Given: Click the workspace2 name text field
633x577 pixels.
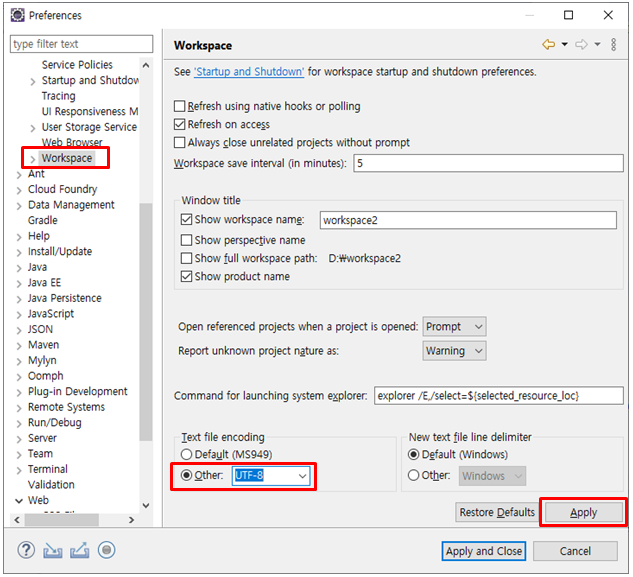Looking at the screenshot, I should [x=468, y=220].
